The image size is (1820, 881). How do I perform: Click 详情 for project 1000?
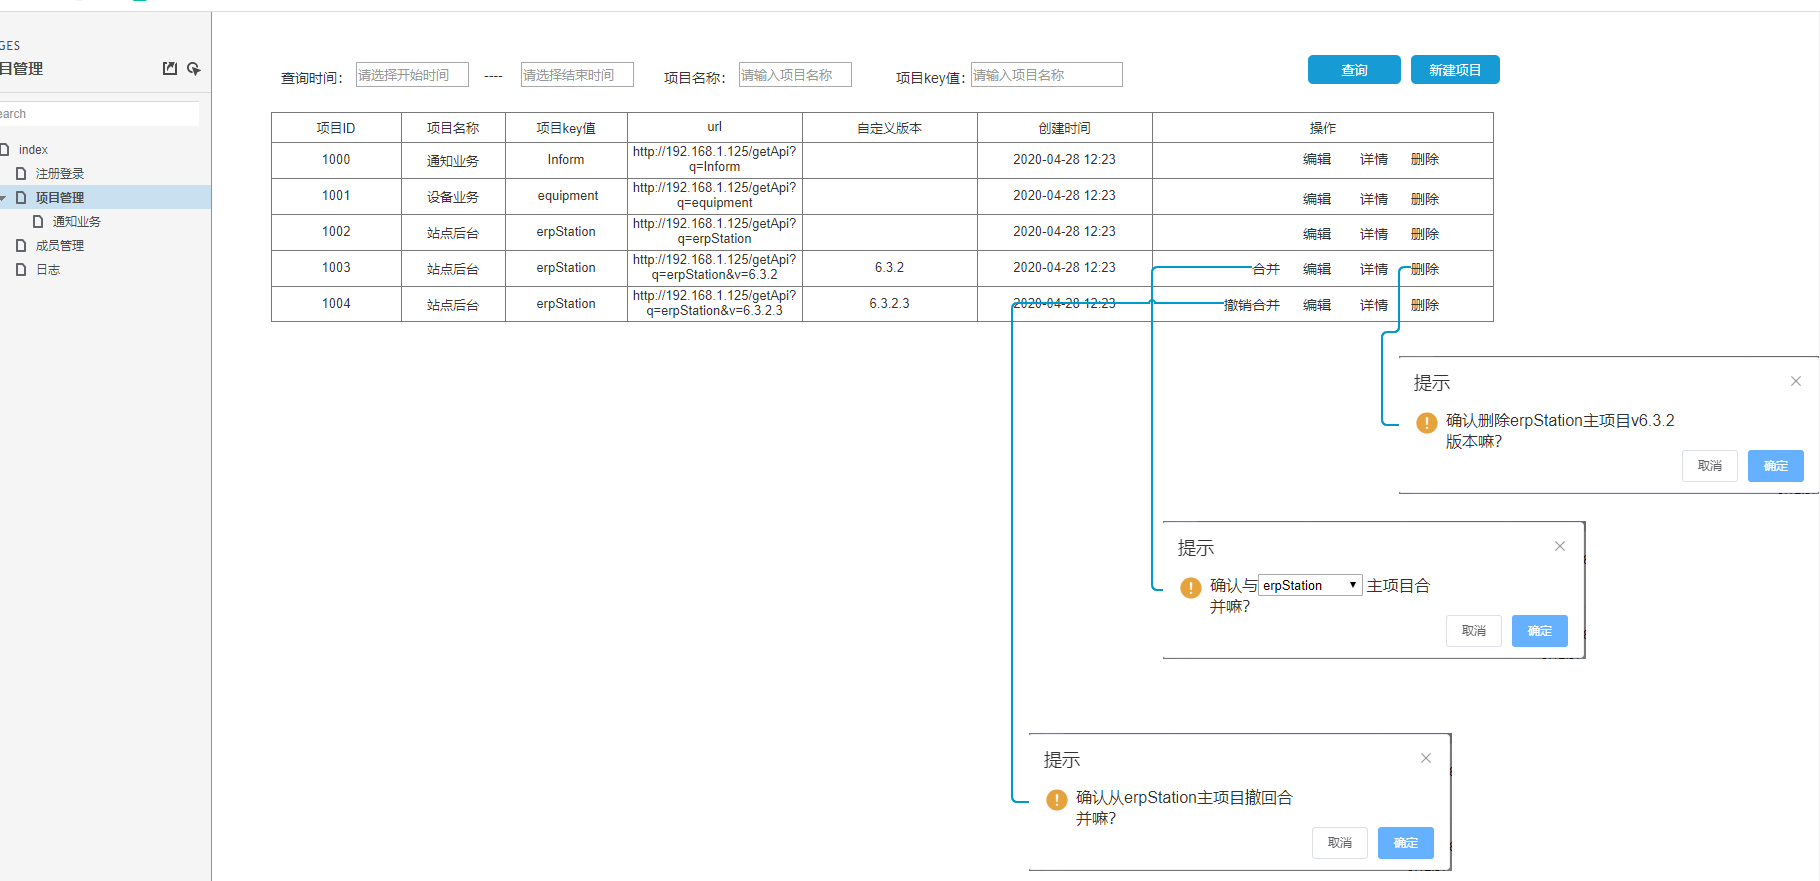click(x=1374, y=159)
